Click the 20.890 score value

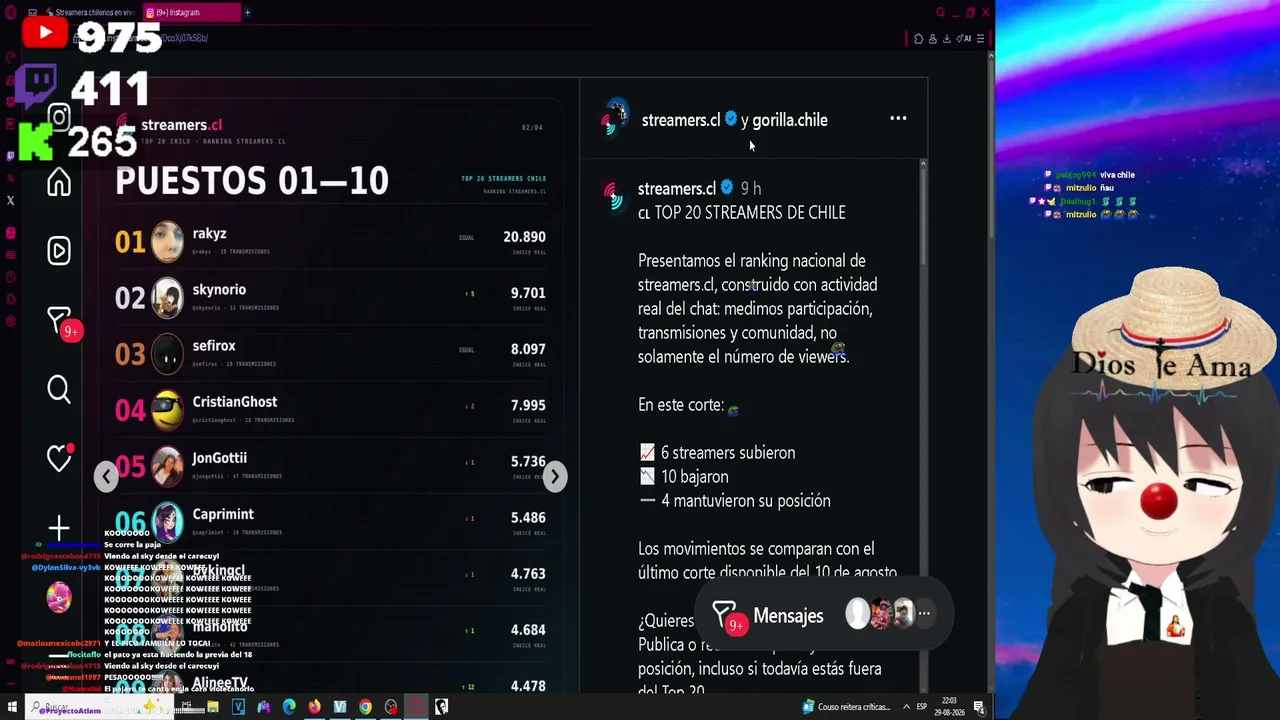click(524, 237)
